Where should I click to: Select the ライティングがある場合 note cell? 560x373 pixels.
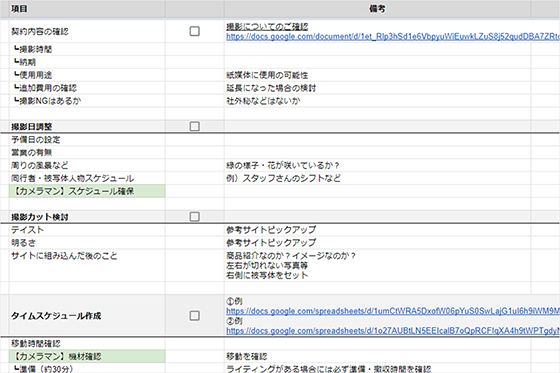tap(377, 368)
